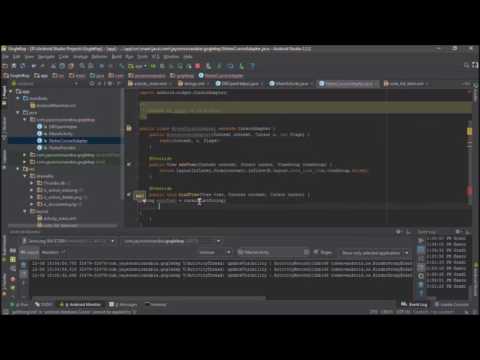Click the gear icon in Event Log header
Screen dimensions: 480x360
pos(459,232)
